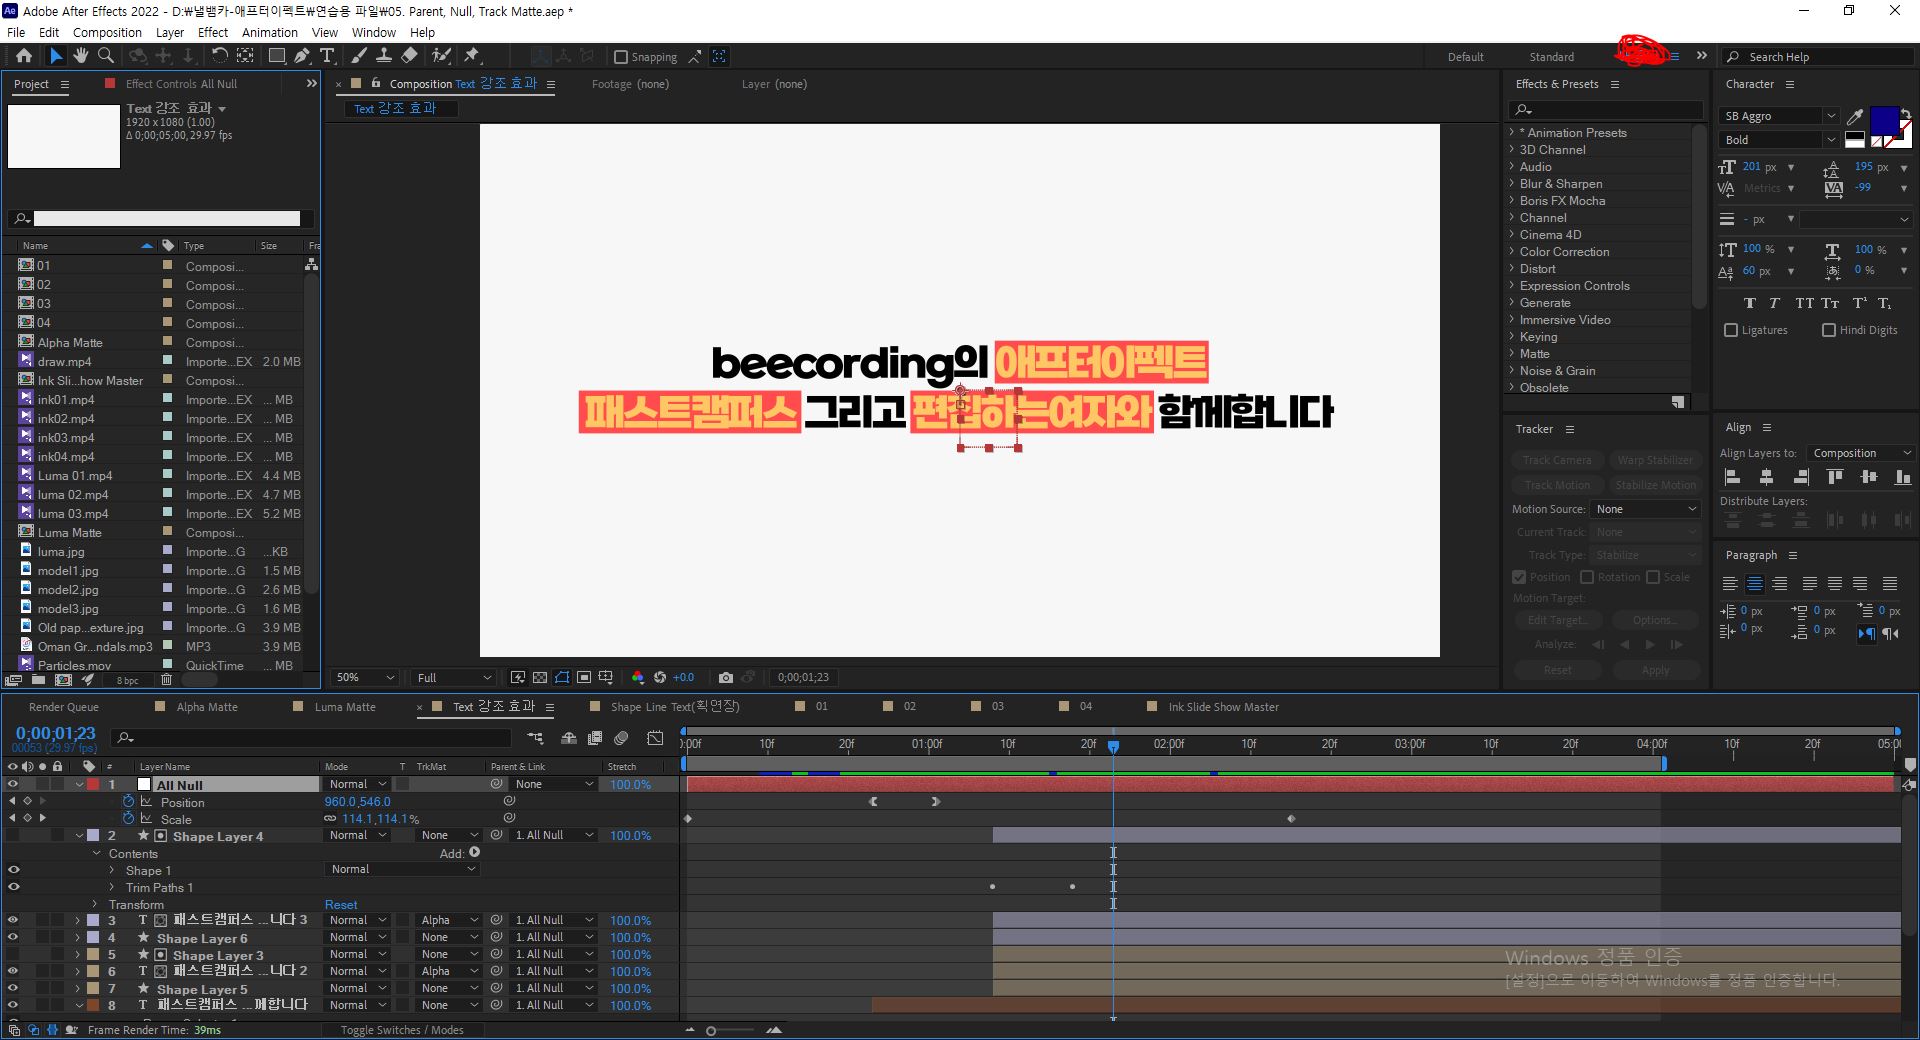Click Reset next to Transform property
The height and width of the screenshot is (1040, 1920).
[x=341, y=904]
